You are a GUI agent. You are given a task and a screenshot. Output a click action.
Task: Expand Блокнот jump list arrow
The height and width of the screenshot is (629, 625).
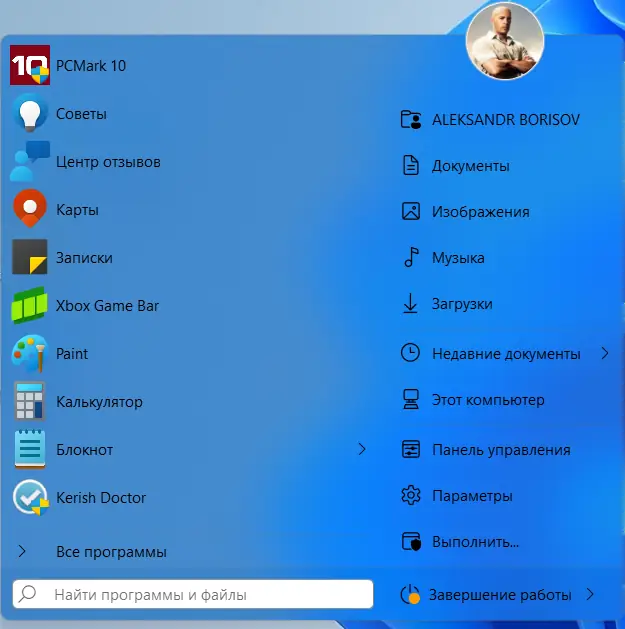coord(362,449)
